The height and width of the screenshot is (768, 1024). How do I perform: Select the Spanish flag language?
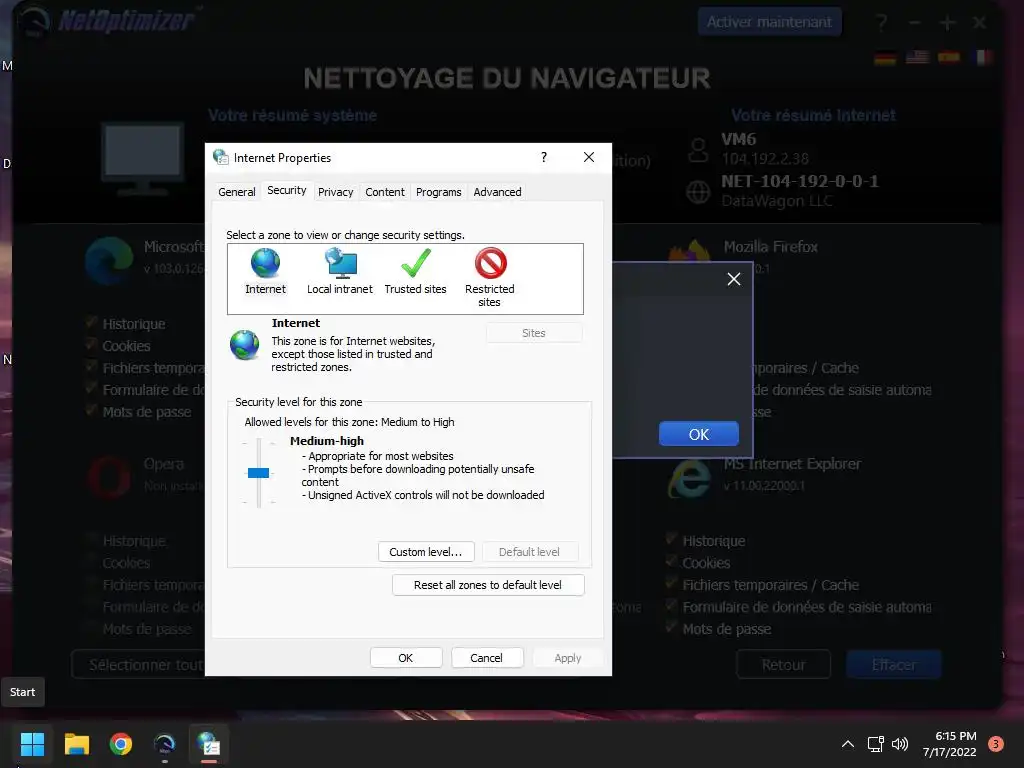tap(949, 57)
